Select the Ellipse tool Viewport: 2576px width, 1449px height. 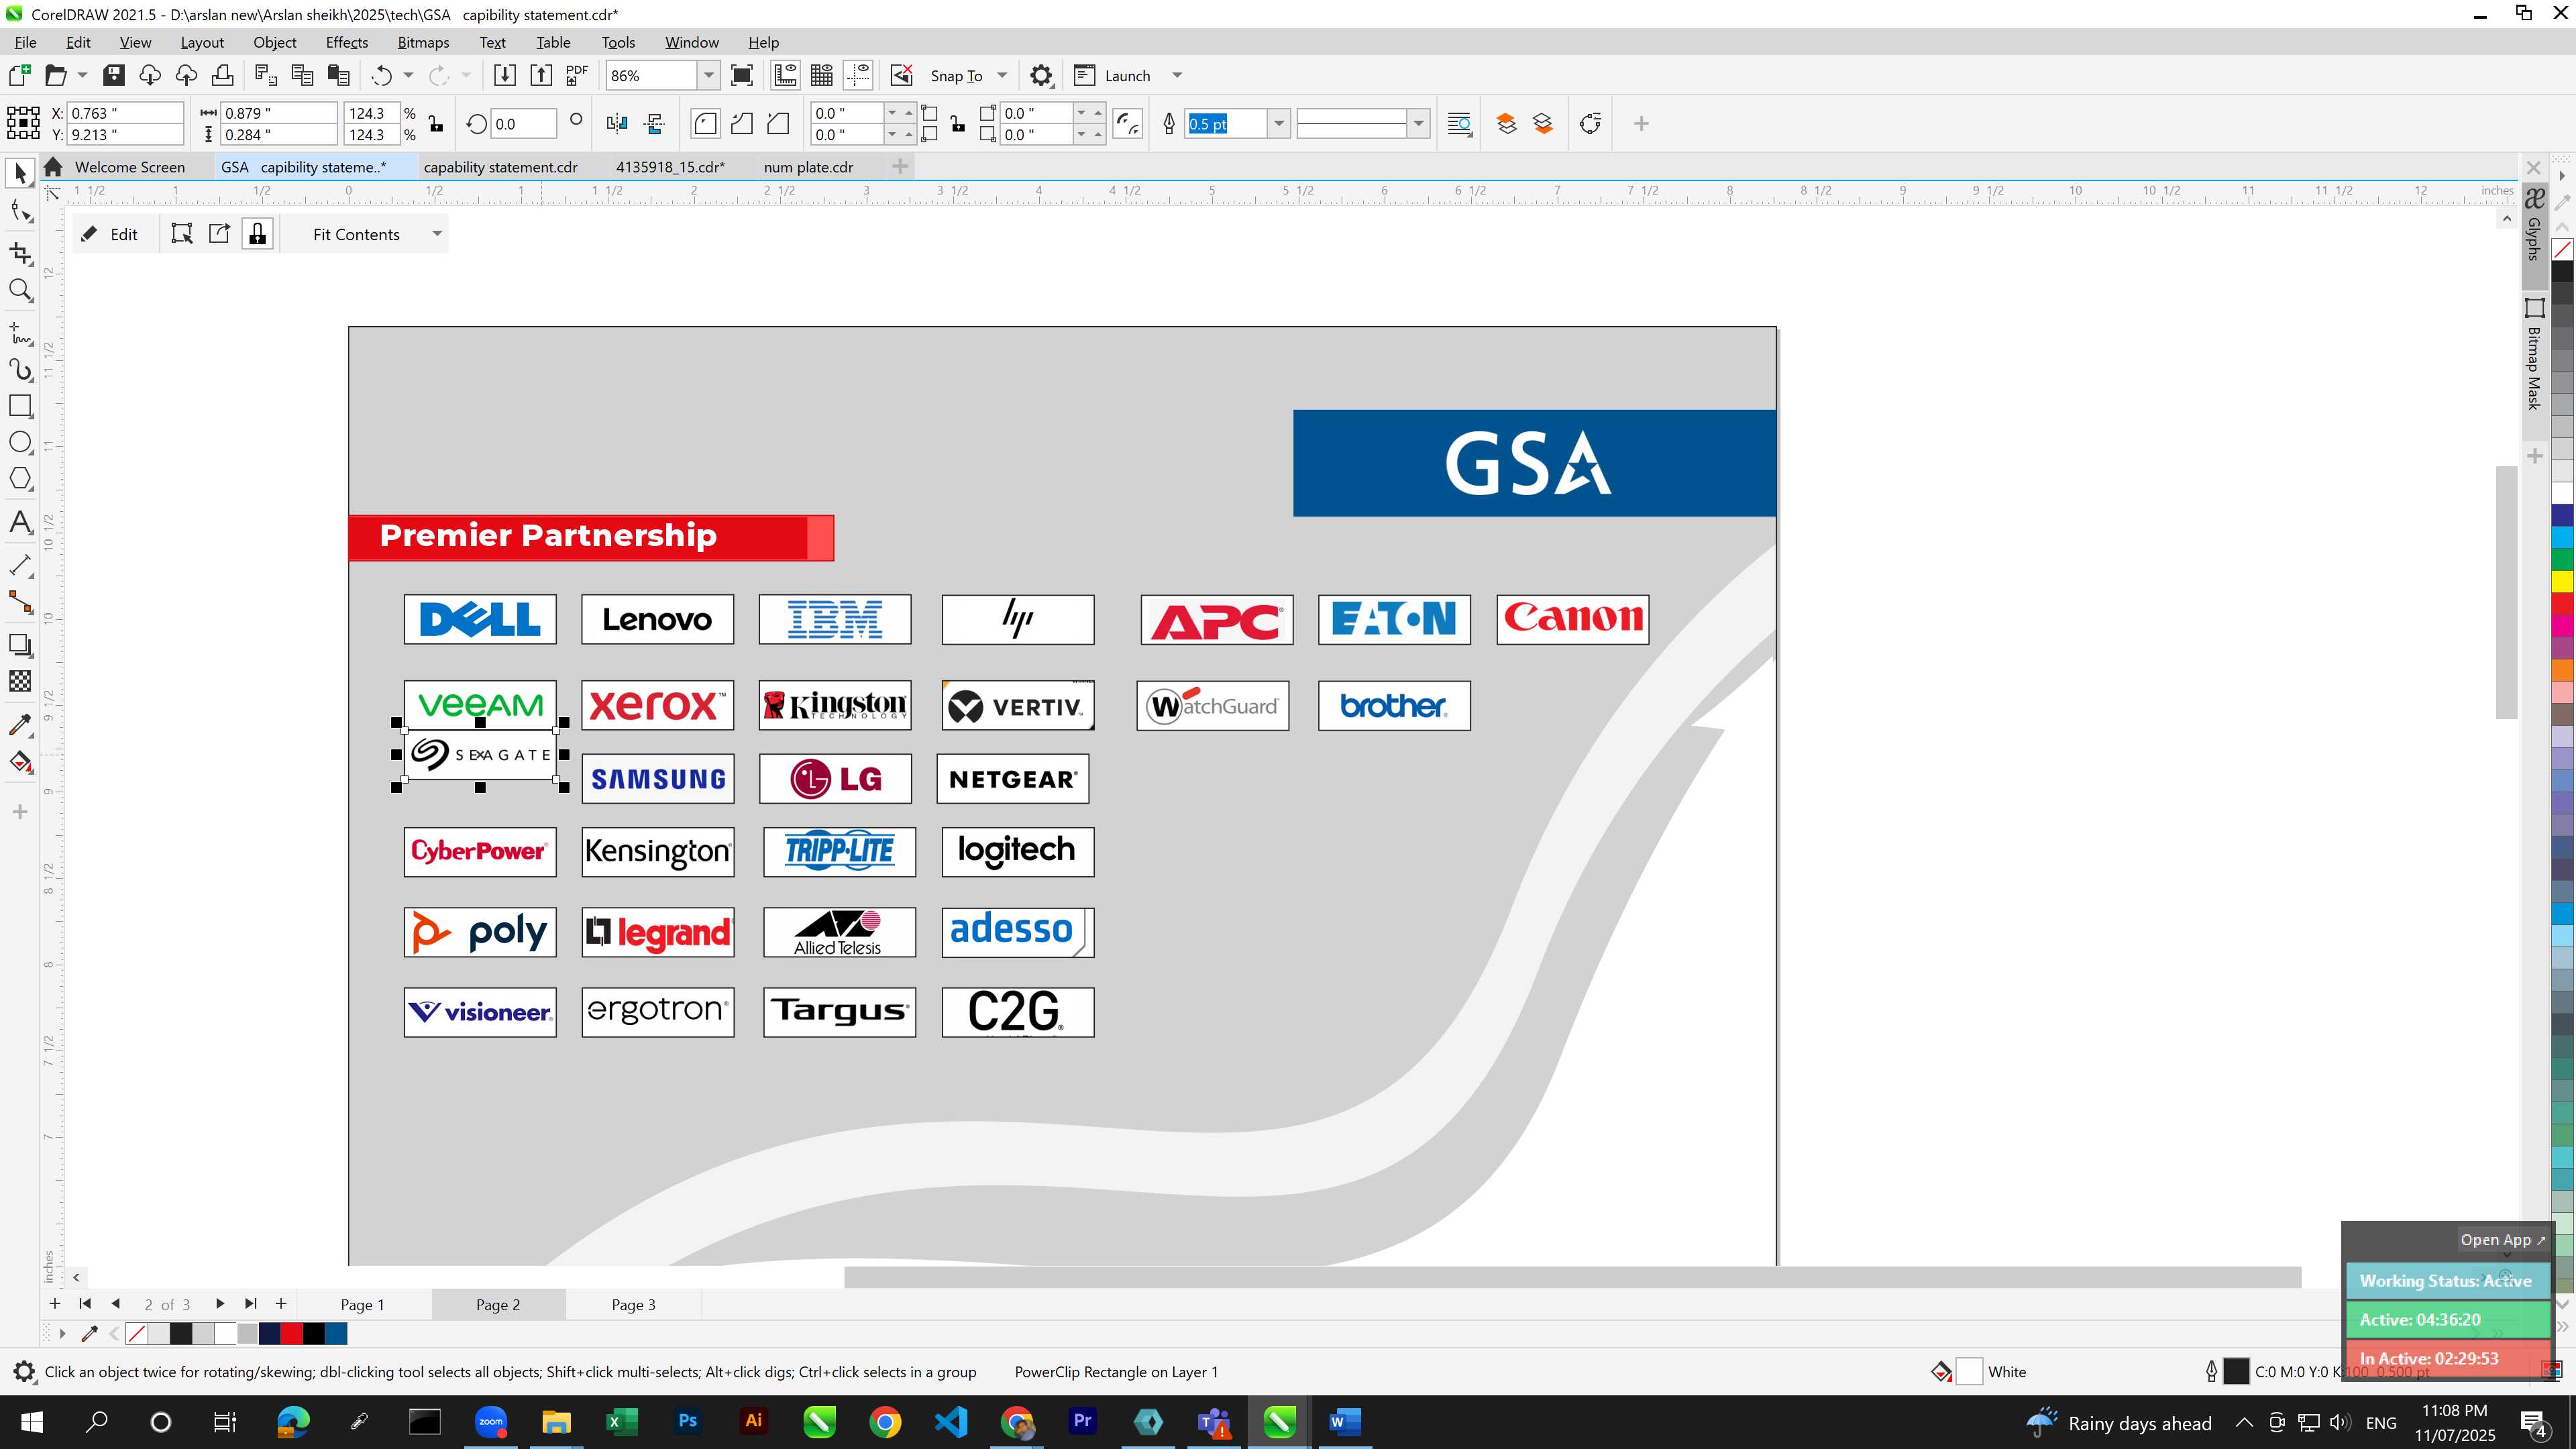pos(20,442)
